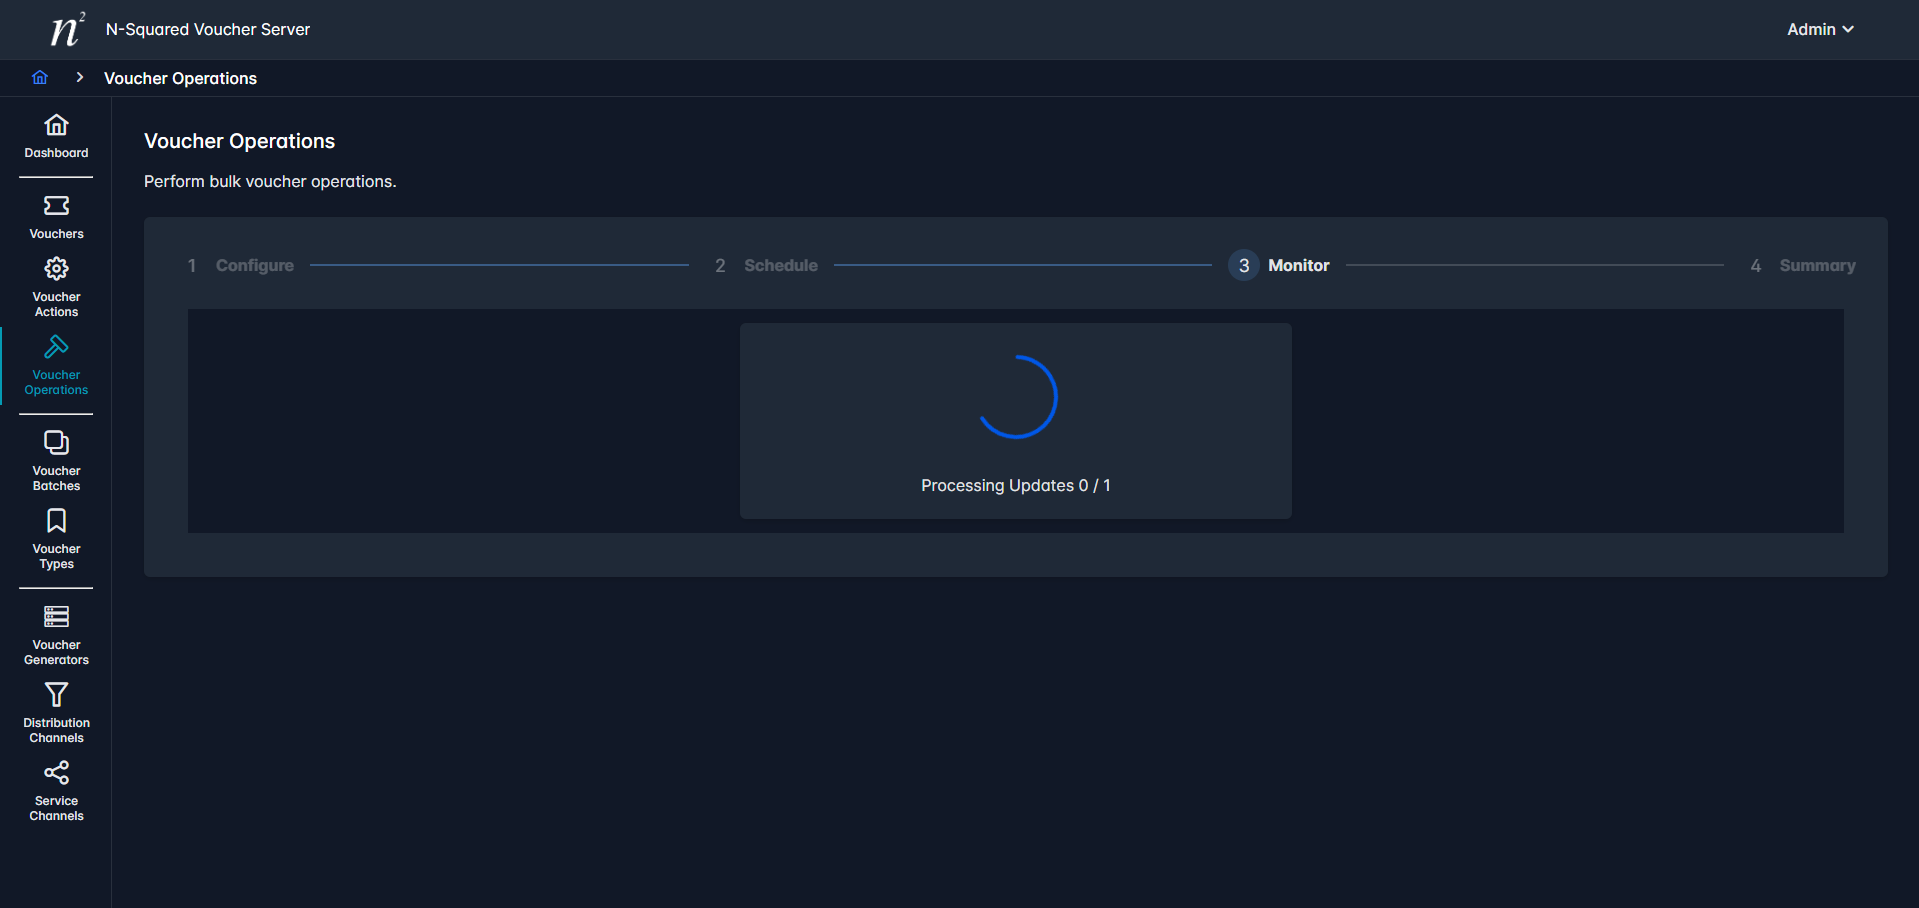
Task: Expand the Admin user dropdown
Action: 1819,30
